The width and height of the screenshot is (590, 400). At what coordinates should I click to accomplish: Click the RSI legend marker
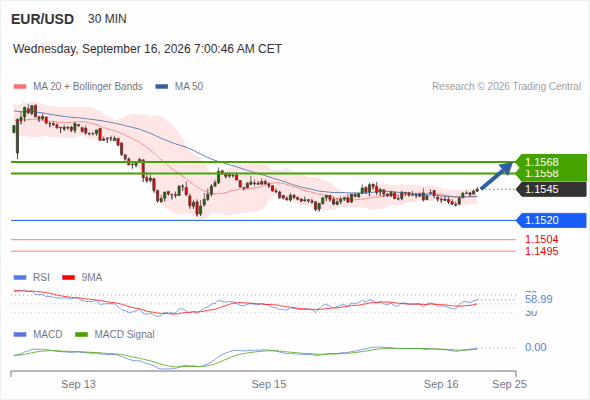point(20,278)
